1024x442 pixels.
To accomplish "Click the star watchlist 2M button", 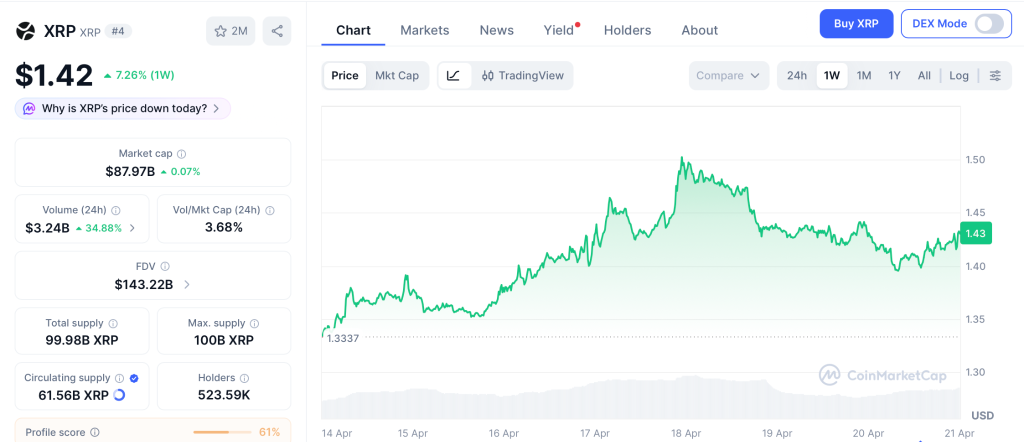I will (x=231, y=31).
